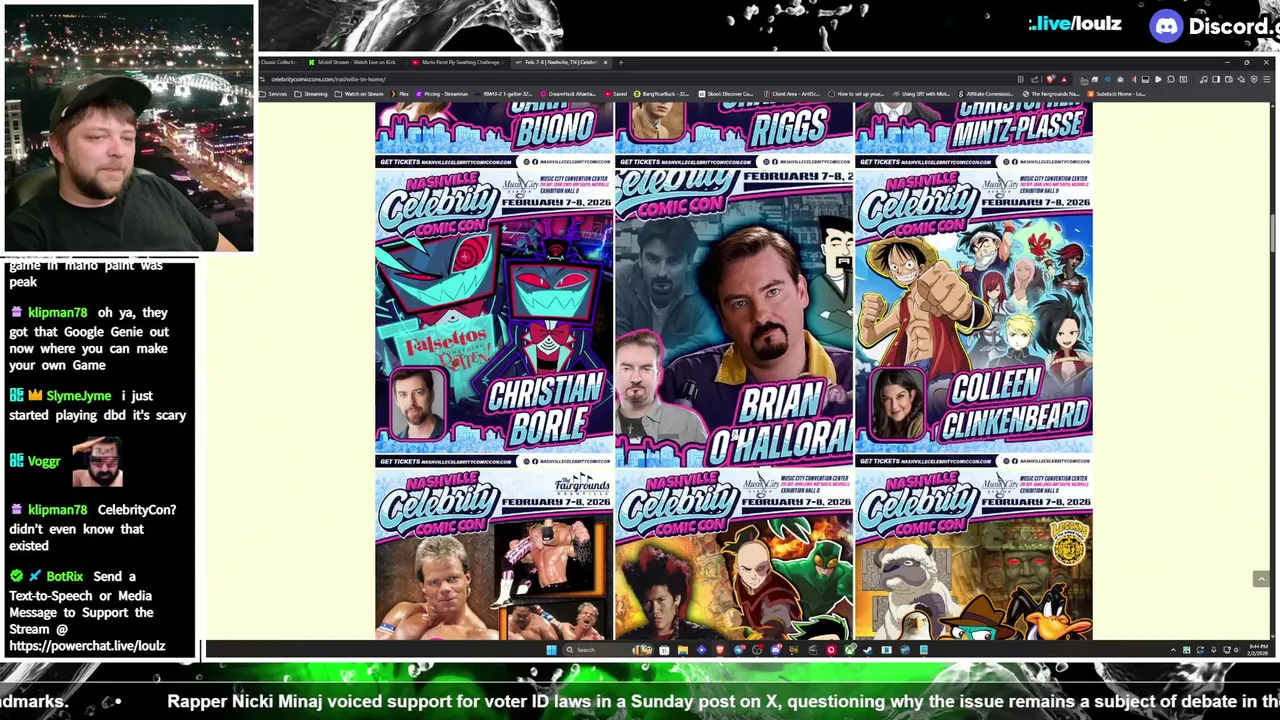Click the Brave Leo AI icon
Image resolution: width=1280 pixels, height=720 pixels.
[1241, 79]
